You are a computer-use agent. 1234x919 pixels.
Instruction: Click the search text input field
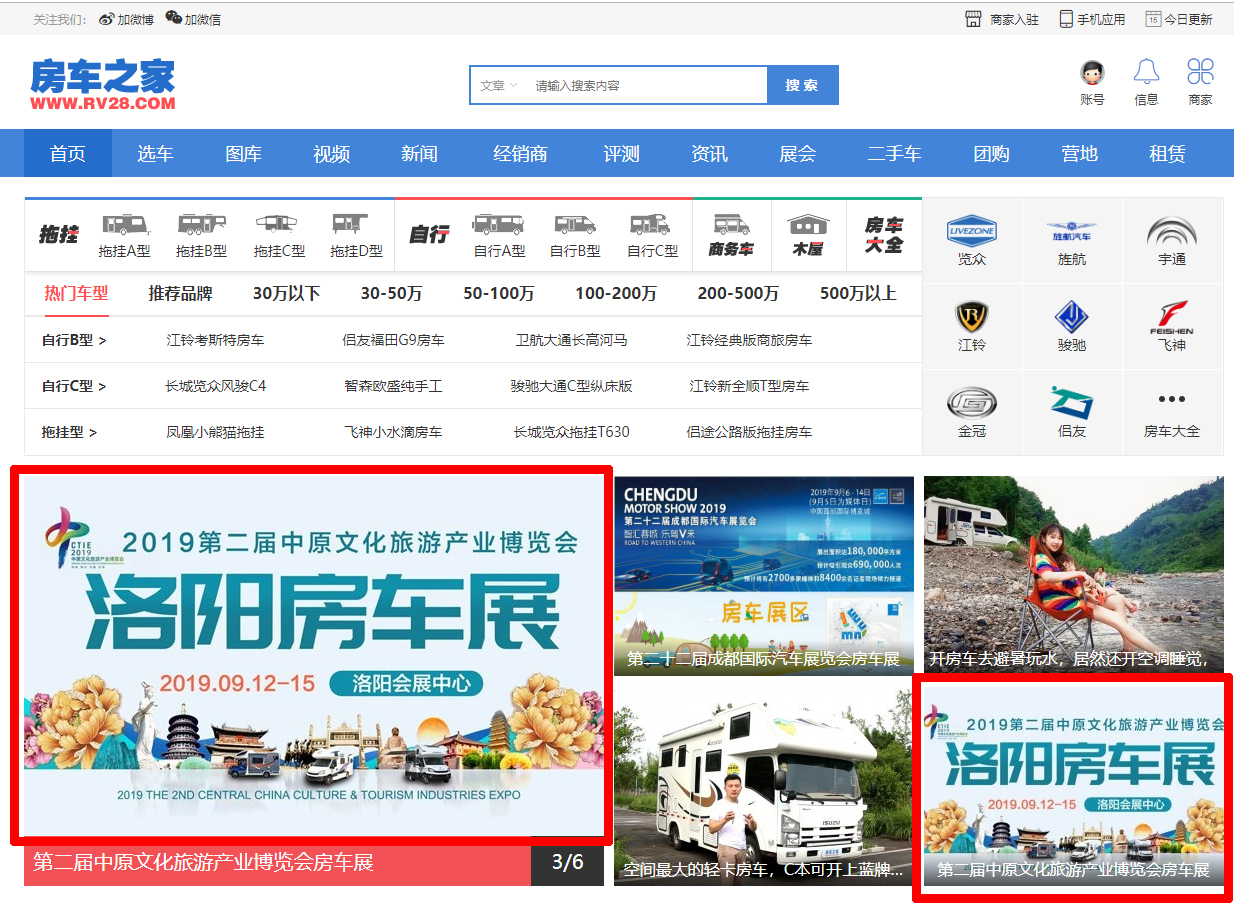[x=645, y=86]
